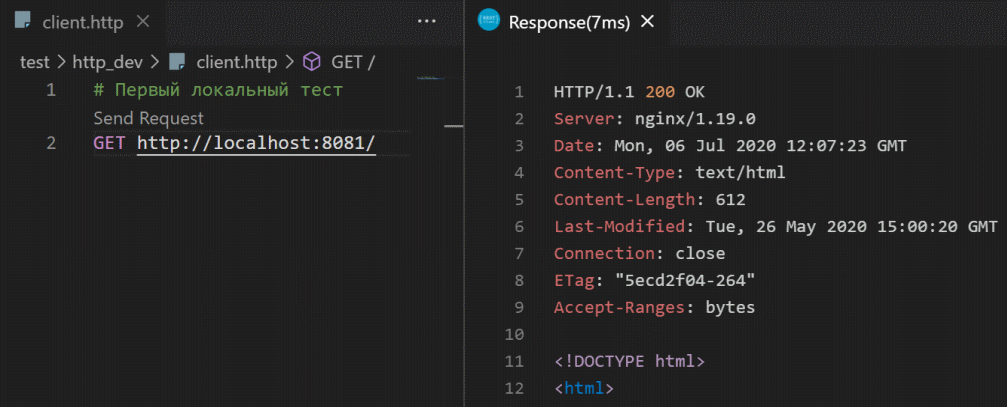Click the HTTP/1.1 200 OK response line

(629, 92)
